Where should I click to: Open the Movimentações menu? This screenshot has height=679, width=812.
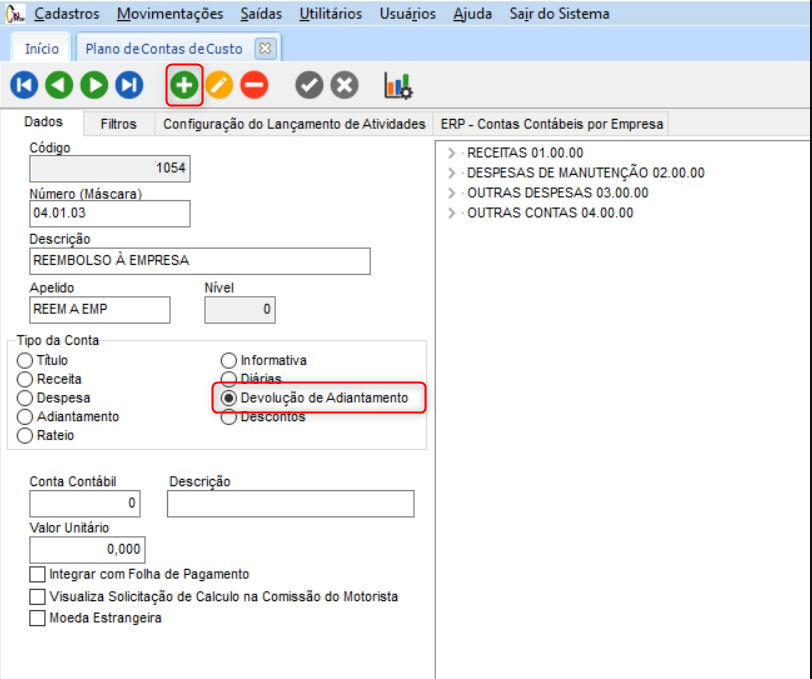tap(170, 14)
